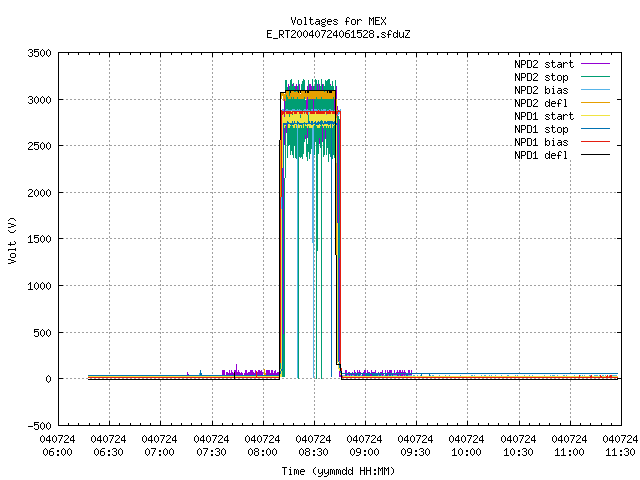The height and width of the screenshot is (480, 640).
Task: Click the 'NPD1 bias' legend label
Action: [541, 142]
